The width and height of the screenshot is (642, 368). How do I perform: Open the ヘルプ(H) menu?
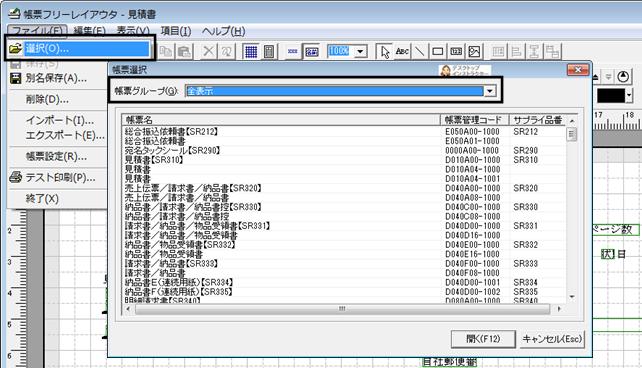click(x=224, y=31)
